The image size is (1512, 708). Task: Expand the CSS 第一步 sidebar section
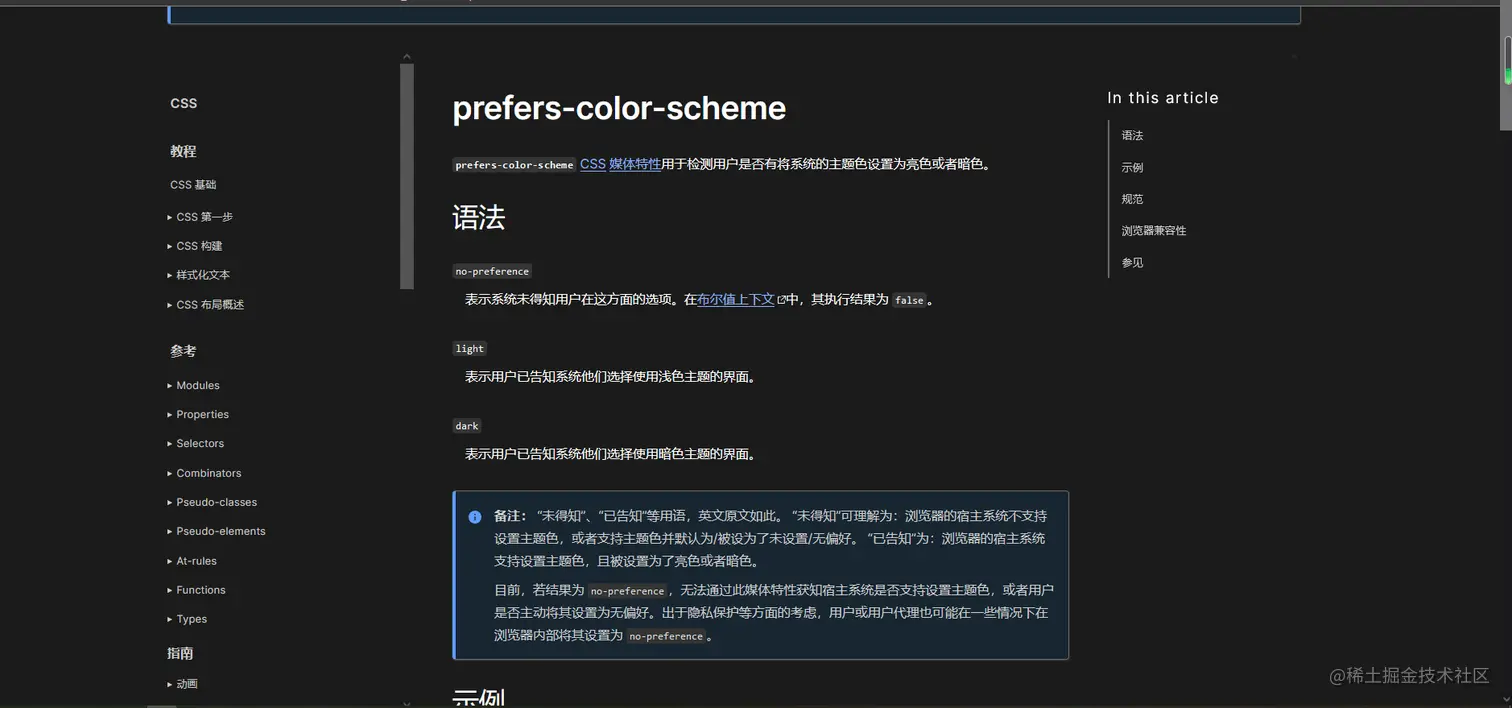200,217
